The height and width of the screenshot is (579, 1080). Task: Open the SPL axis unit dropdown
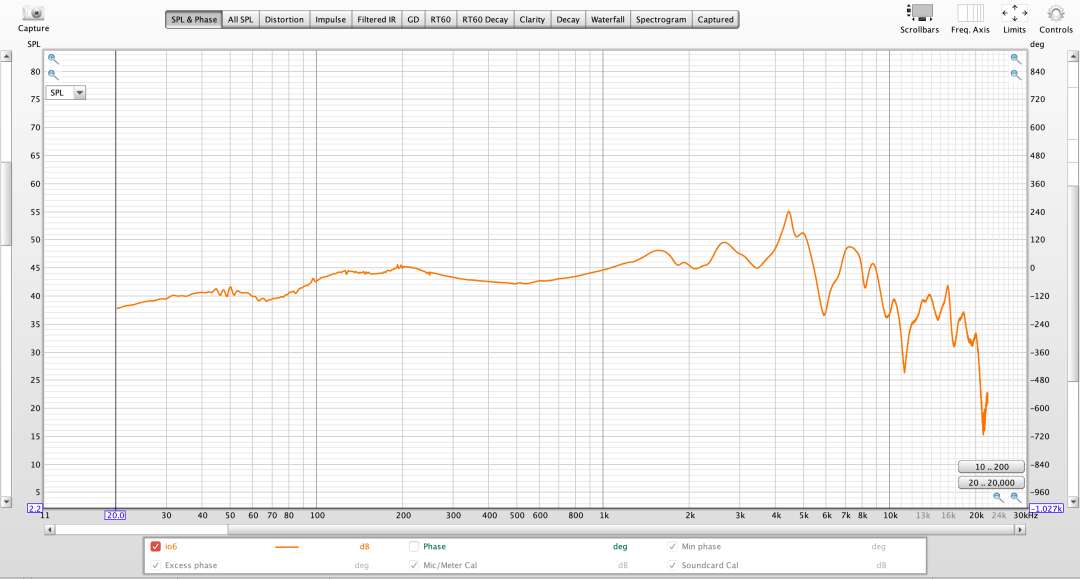(x=66, y=92)
